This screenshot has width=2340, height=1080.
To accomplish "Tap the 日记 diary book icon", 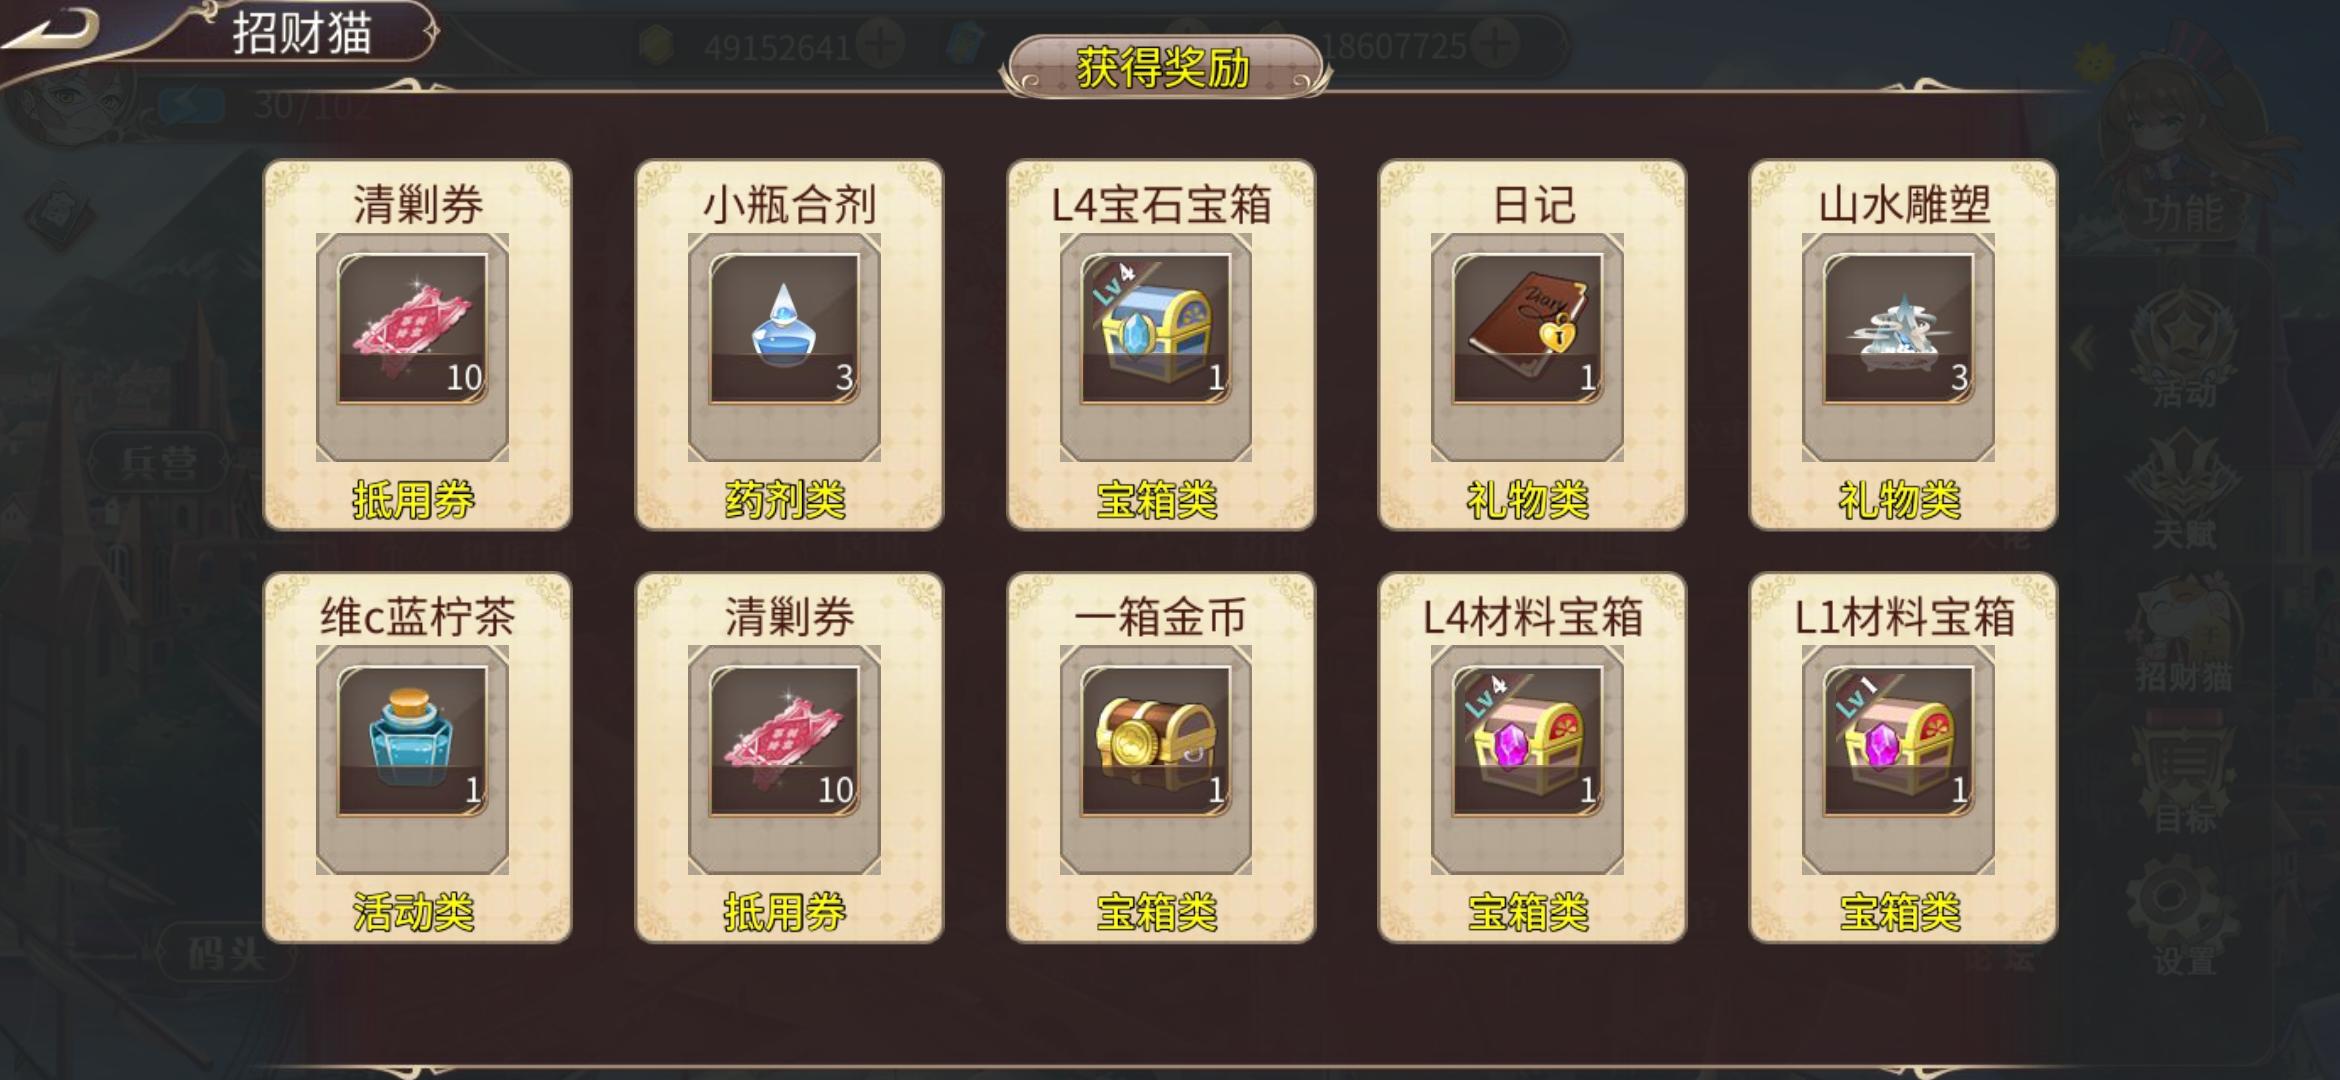I will coord(1527,329).
